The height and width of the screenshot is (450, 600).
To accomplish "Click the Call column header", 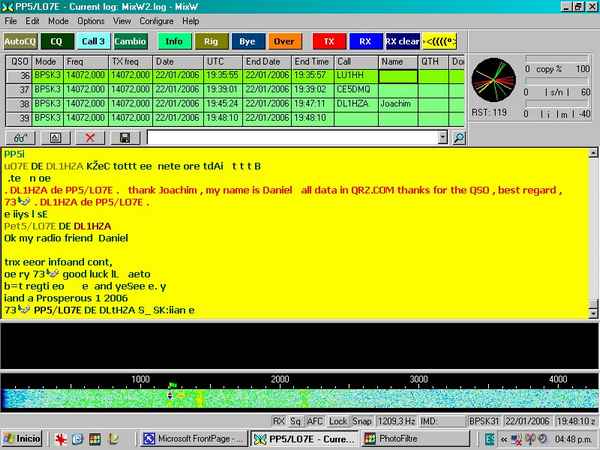I will click(x=356, y=62).
